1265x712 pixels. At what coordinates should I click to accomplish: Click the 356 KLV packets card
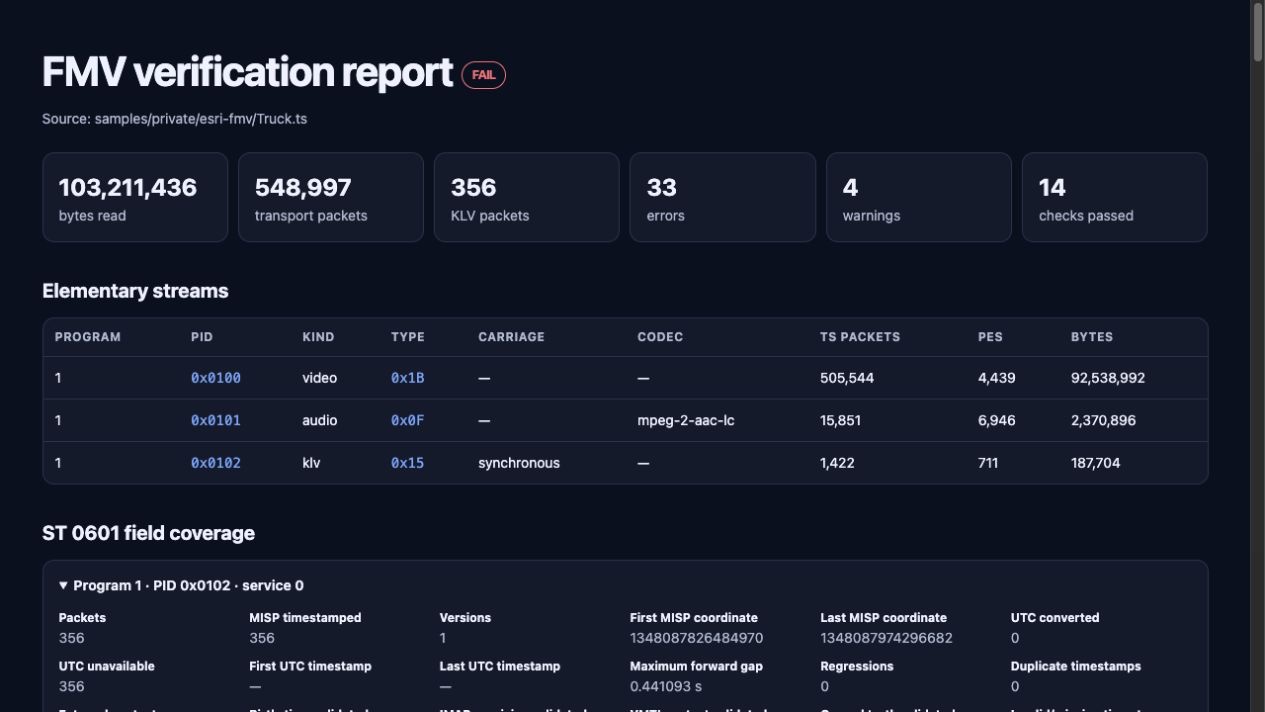527,197
